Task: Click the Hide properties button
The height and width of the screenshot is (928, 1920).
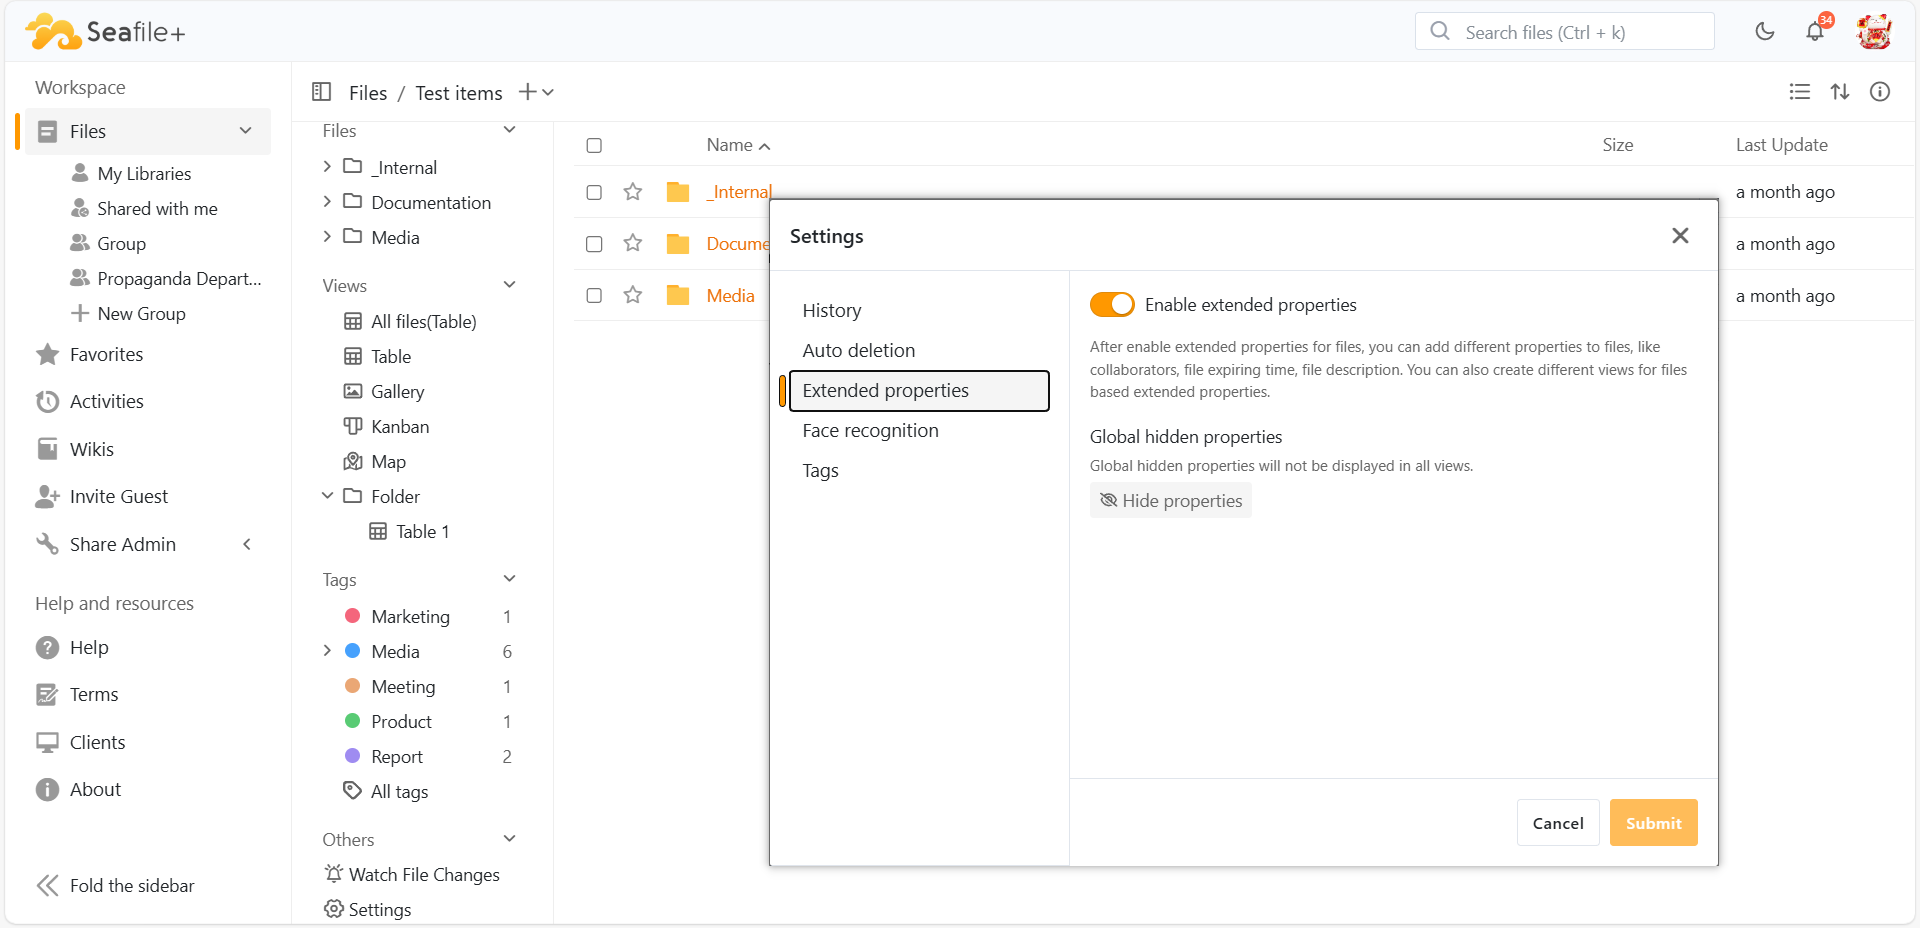Action: (1170, 501)
